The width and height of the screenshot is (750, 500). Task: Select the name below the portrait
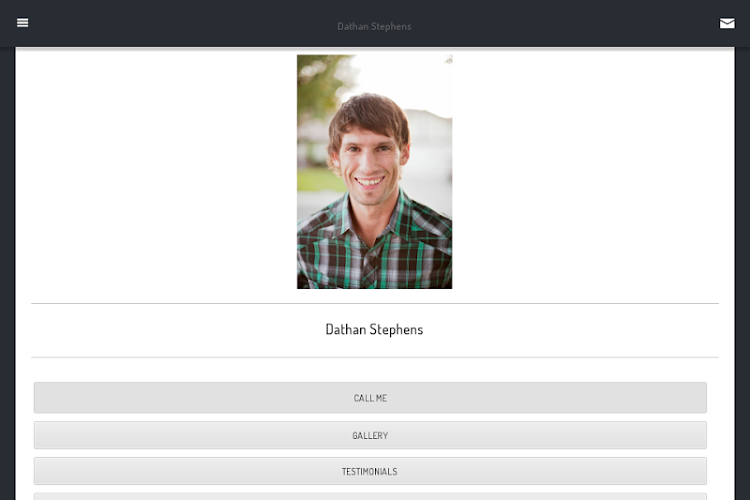coord(374,329)
